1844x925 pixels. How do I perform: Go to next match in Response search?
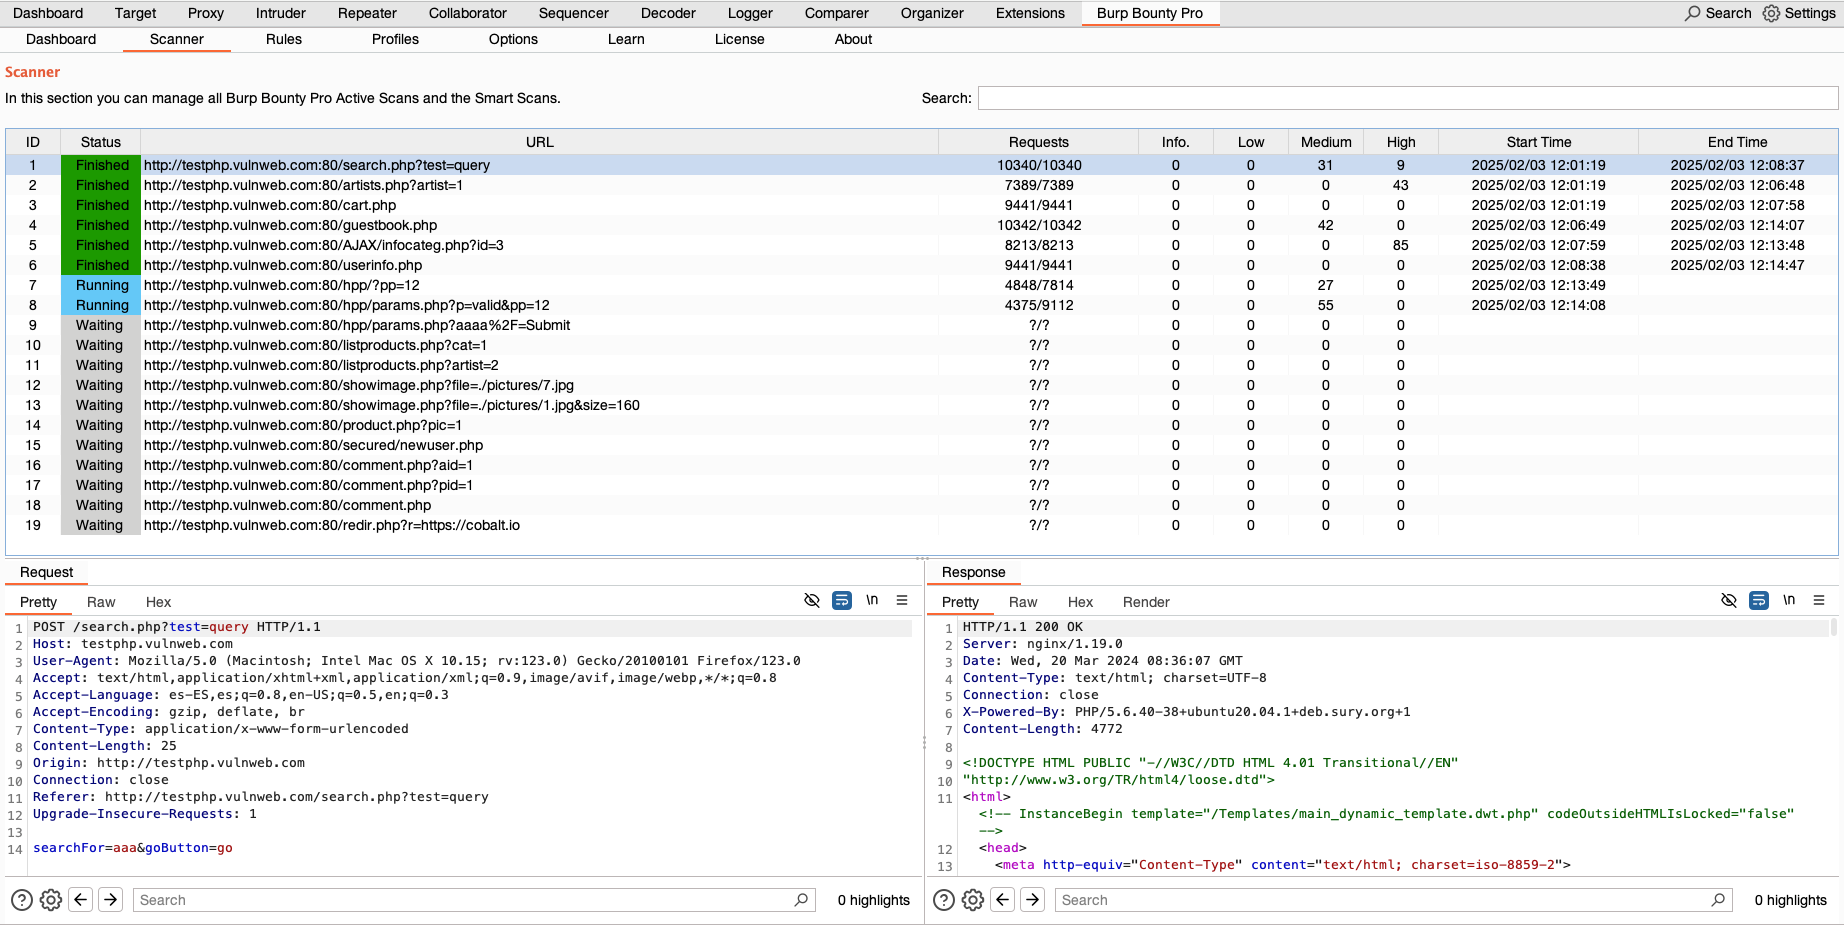1033,900
